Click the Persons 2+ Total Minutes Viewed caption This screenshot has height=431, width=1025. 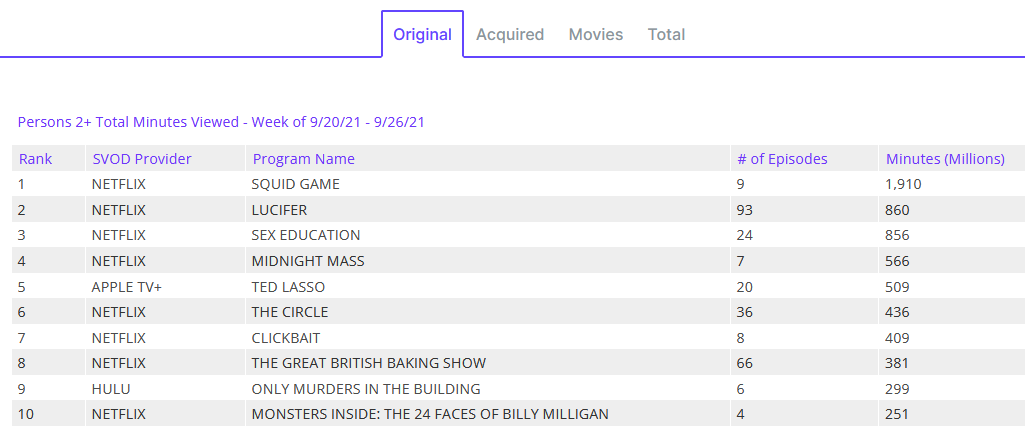pyautogui.click(x=222, y=122)
